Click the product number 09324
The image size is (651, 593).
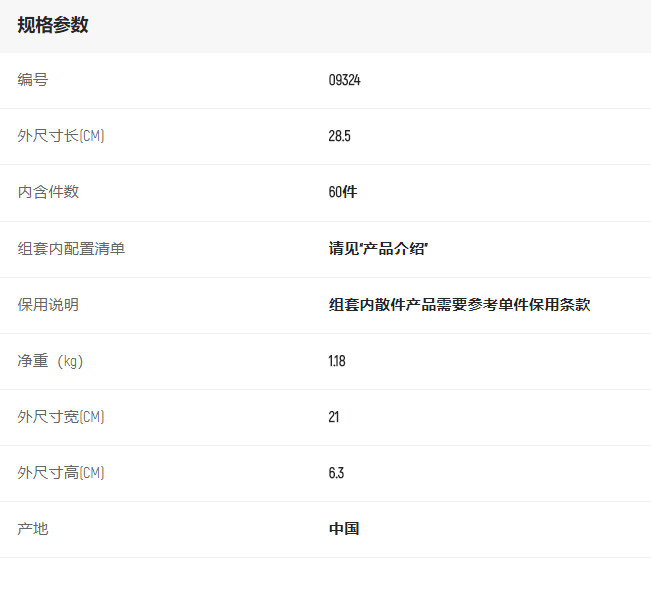(344, 80)
